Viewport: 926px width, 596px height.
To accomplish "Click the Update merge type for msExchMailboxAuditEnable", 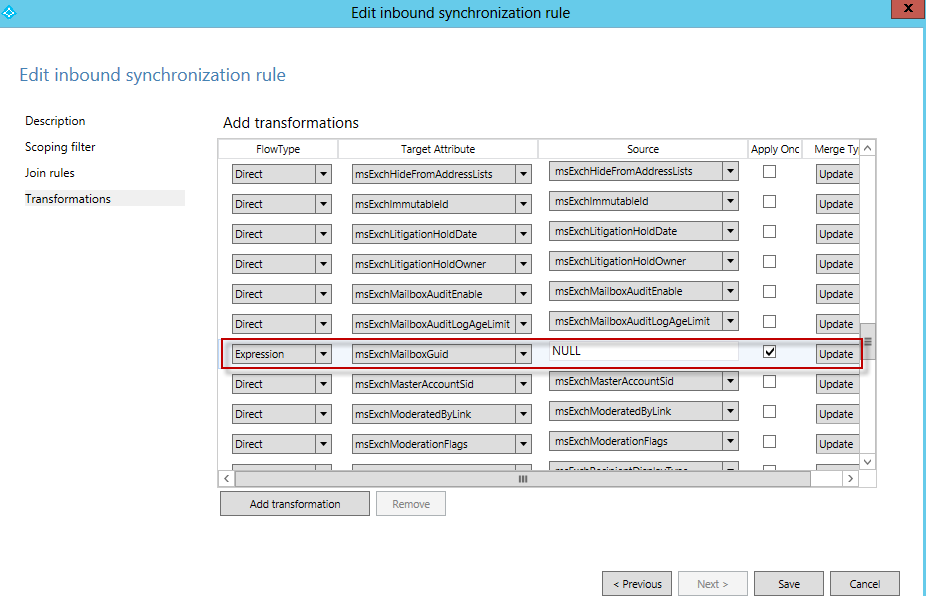I will pos(835,293).
